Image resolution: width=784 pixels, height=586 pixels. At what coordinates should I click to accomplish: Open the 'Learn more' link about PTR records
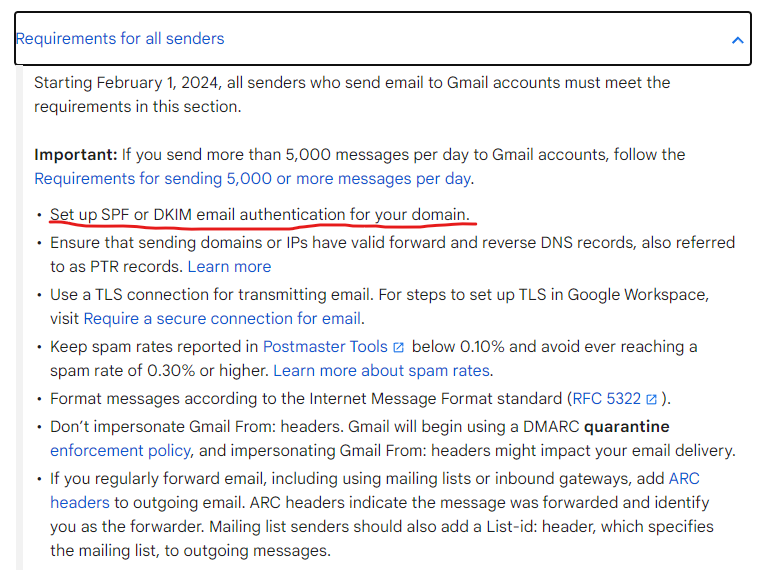(x=229, y=267)
